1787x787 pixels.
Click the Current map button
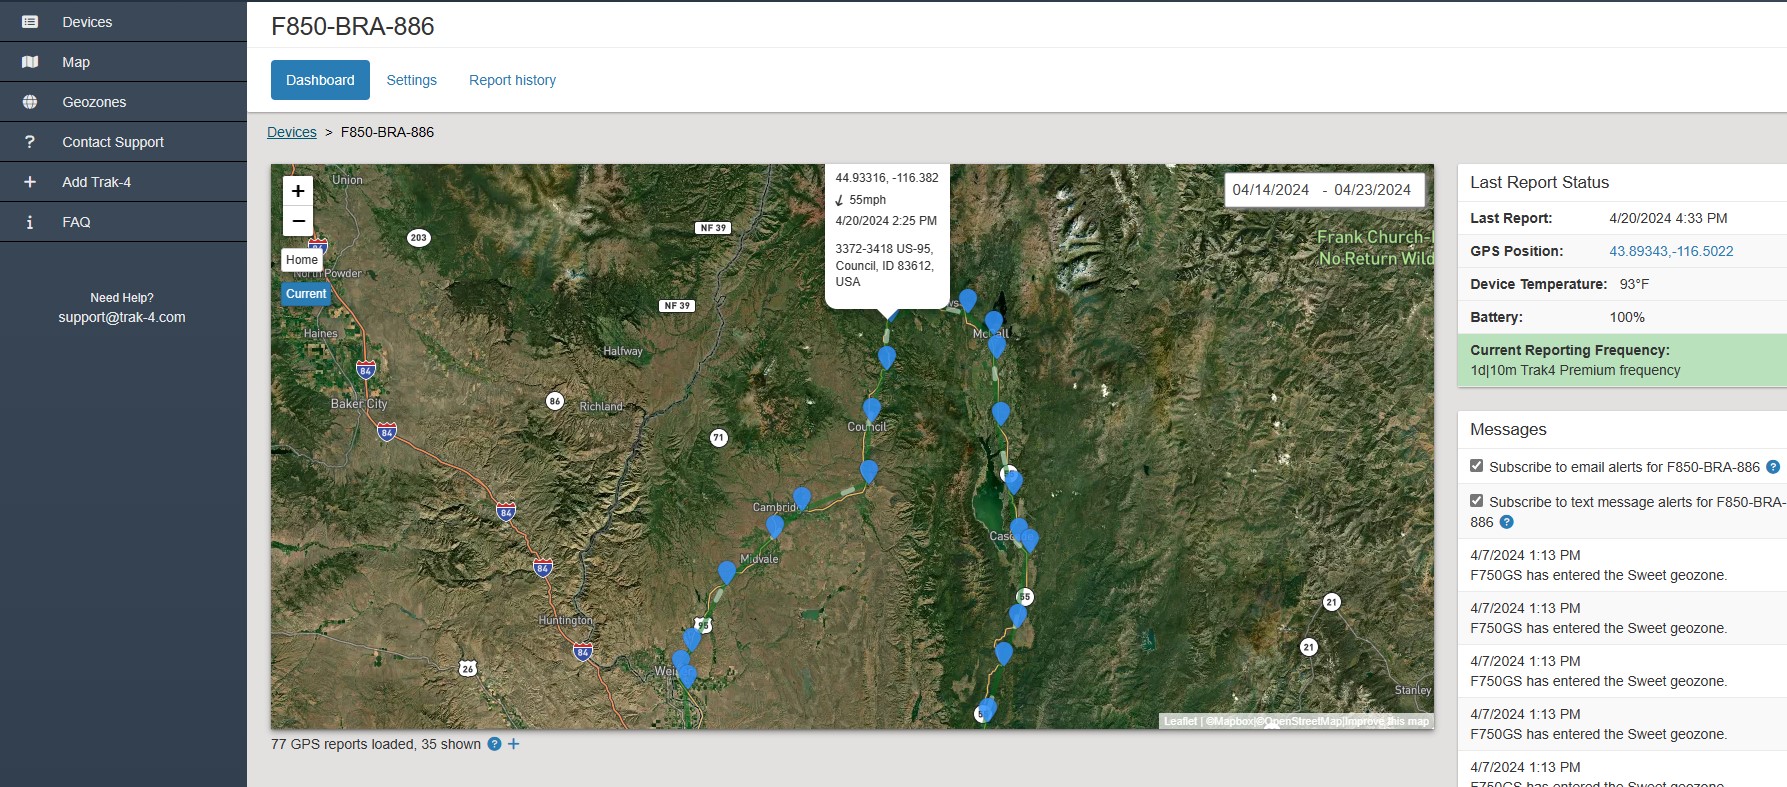tap(306, 294)
